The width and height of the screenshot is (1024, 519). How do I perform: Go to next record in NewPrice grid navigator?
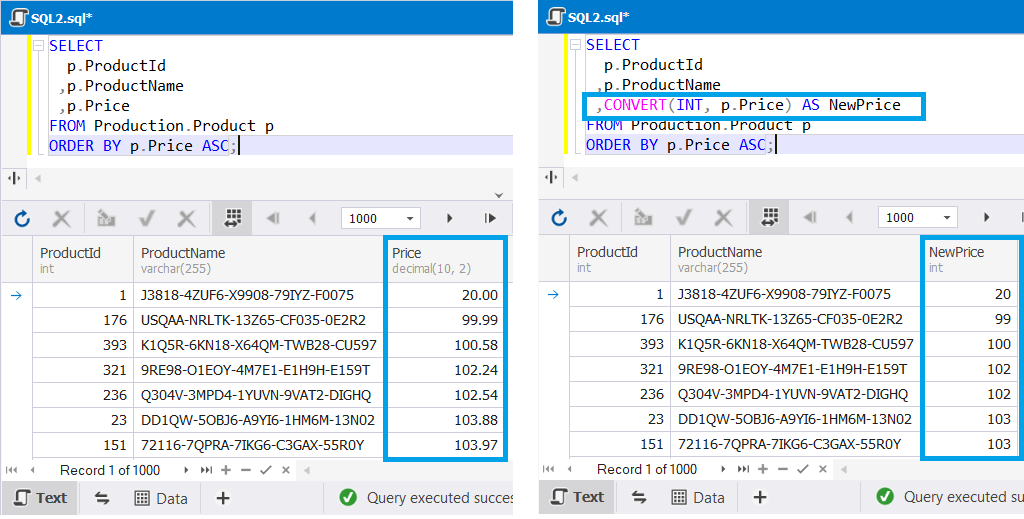pos(723,469)
